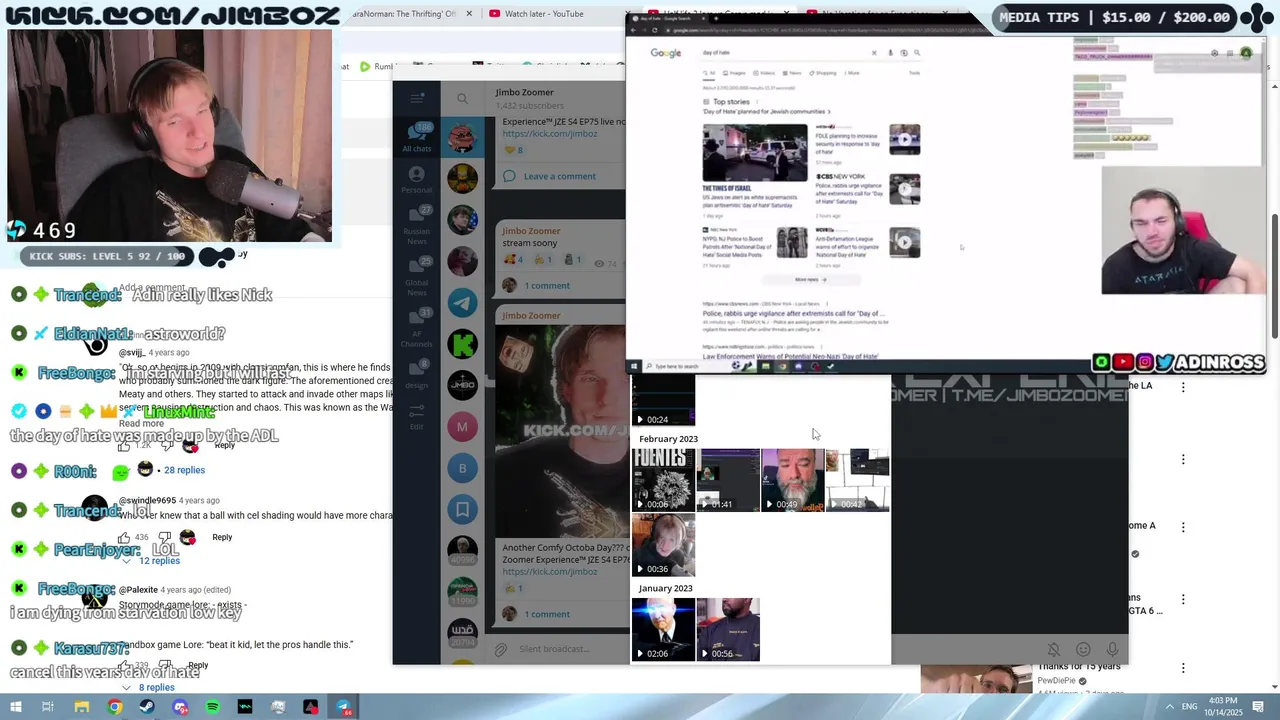Play the 00:49 video thumbnail
This screenshot has height=720, width=1280.
793,480
